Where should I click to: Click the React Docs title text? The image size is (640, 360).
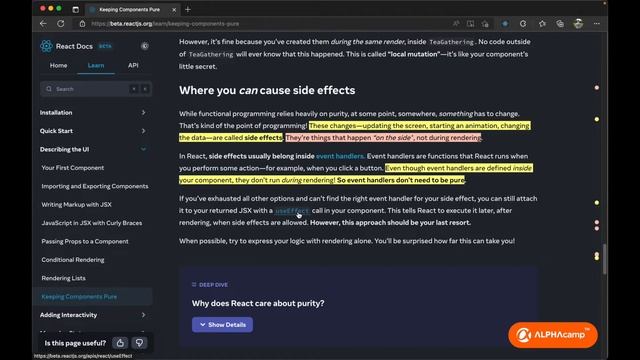74,46
